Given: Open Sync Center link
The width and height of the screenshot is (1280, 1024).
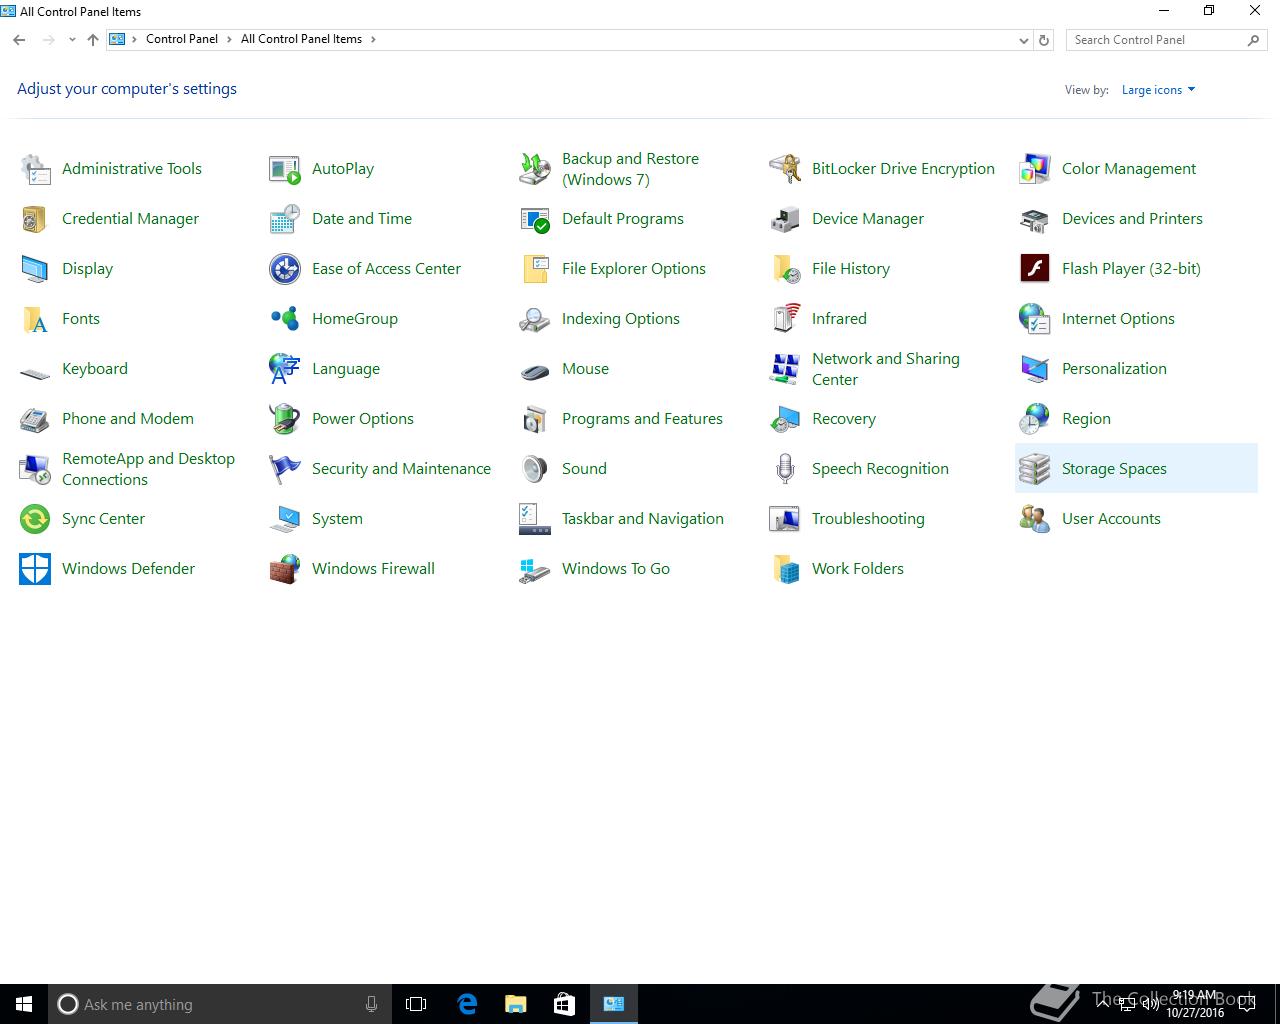Looking at the screenshot, I should (103, 519).
